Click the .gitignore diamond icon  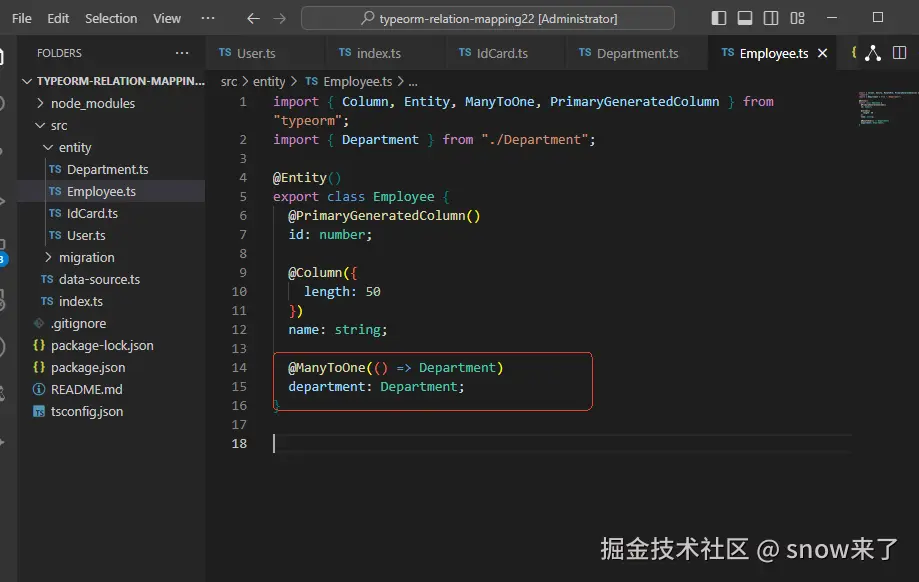[x=39, y=323]
